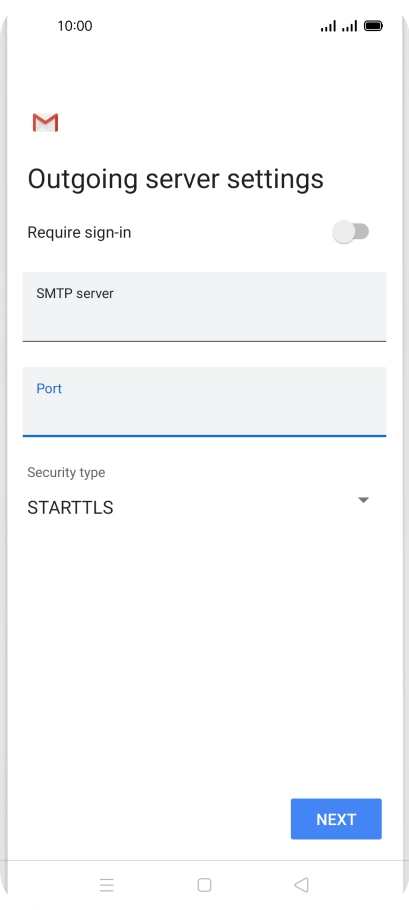This screenshot has height=910, width=409.
Task: Tap the Gmail logo icon
Action: (45, 122)
